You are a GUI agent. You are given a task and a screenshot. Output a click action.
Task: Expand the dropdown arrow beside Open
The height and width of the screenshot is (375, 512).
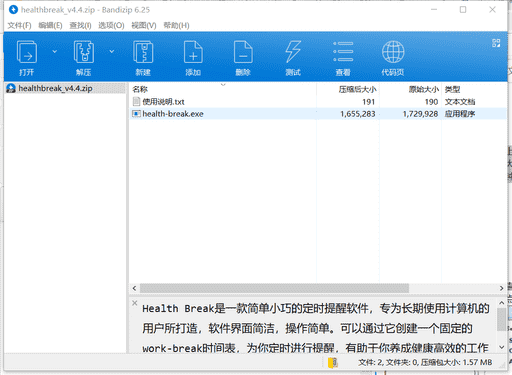point(55,51)
